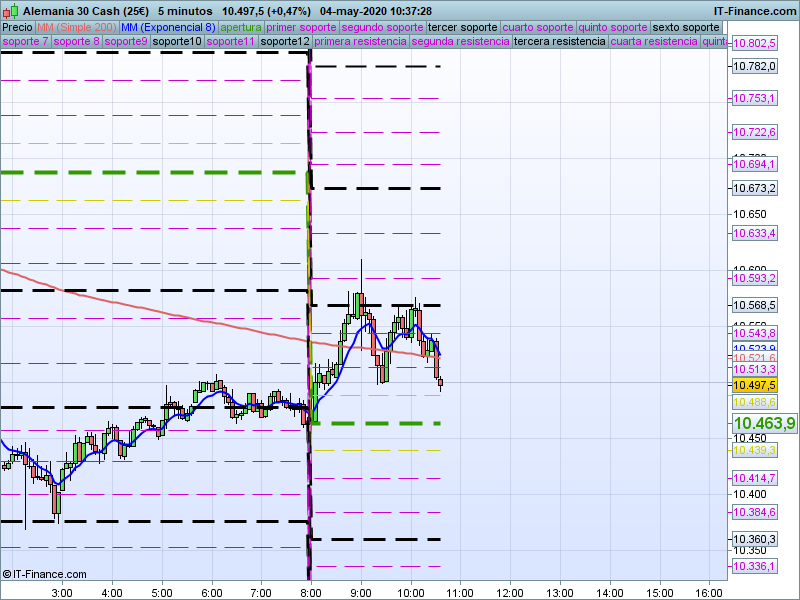Select the Precio legend label

point(17,28)
